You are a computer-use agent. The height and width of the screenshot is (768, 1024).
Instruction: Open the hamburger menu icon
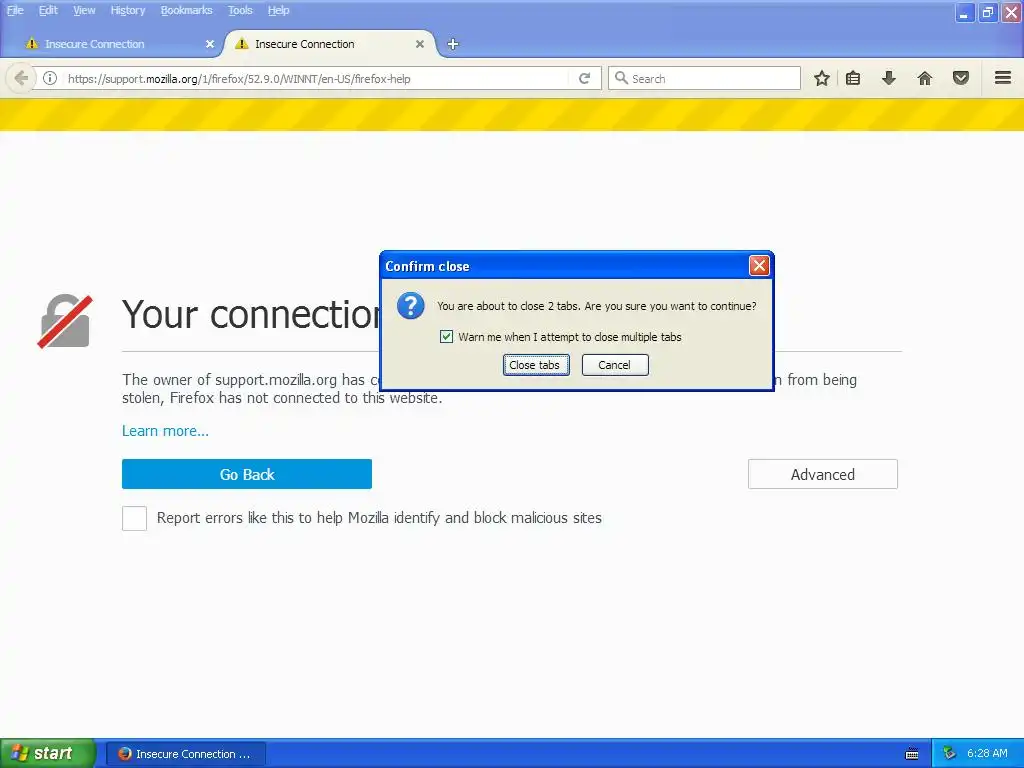coord(1003,78)
